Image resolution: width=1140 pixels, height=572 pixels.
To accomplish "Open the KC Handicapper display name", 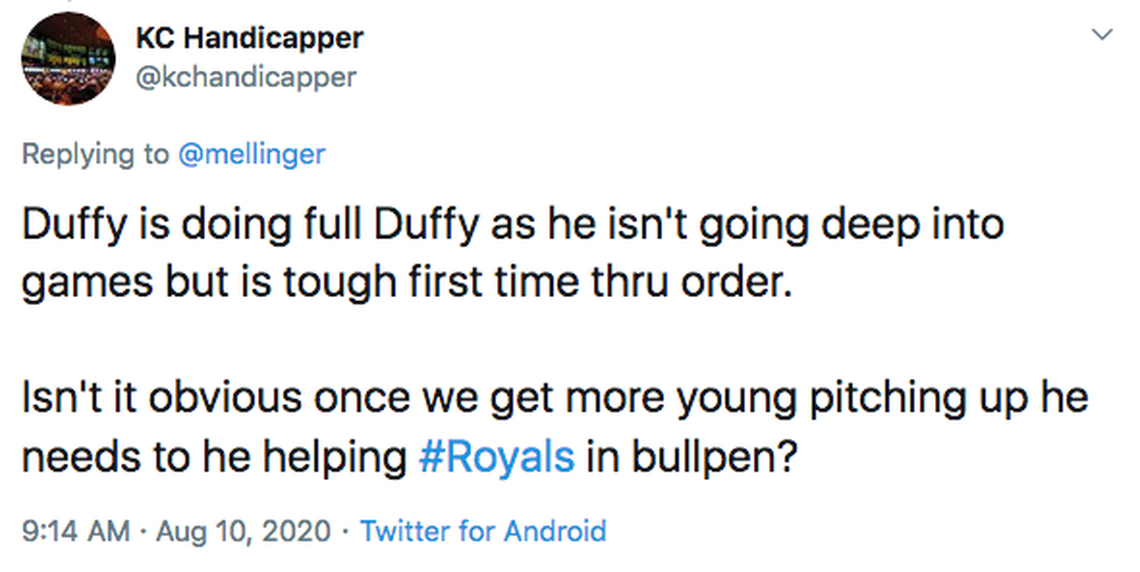I will 249,39.
